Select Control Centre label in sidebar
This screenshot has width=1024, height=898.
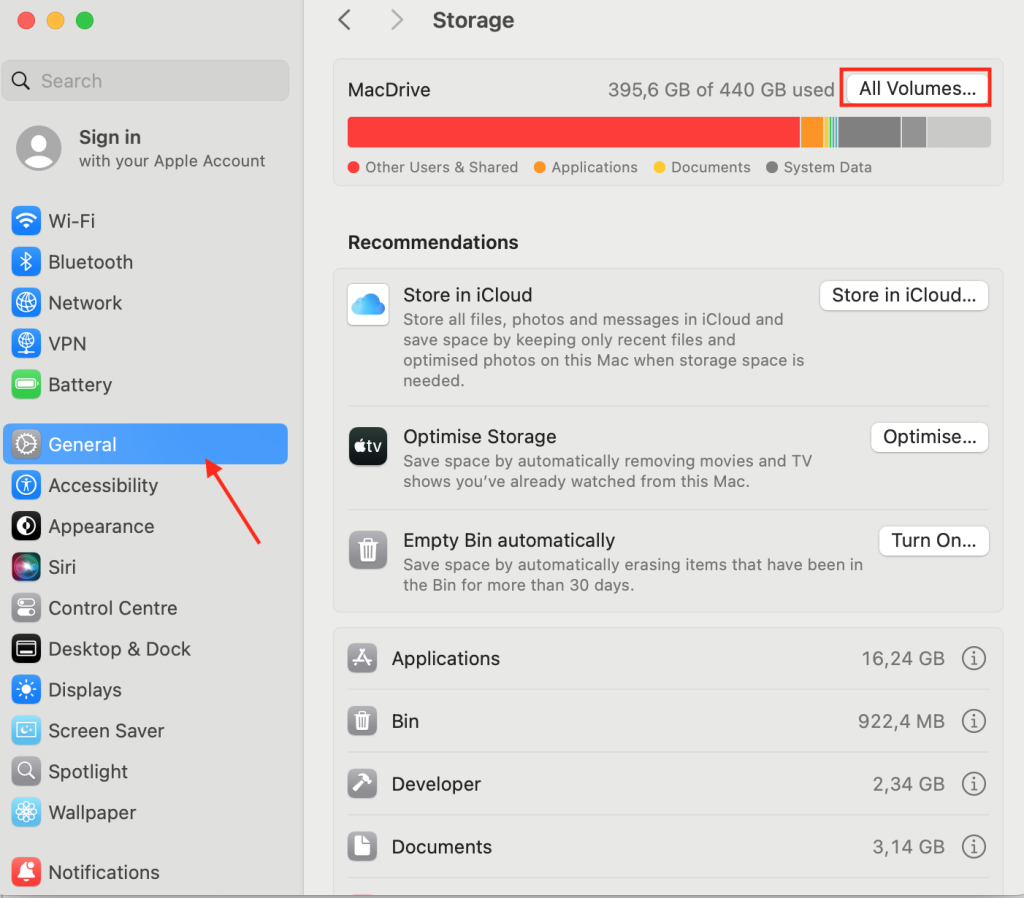(x=113, y=608)
